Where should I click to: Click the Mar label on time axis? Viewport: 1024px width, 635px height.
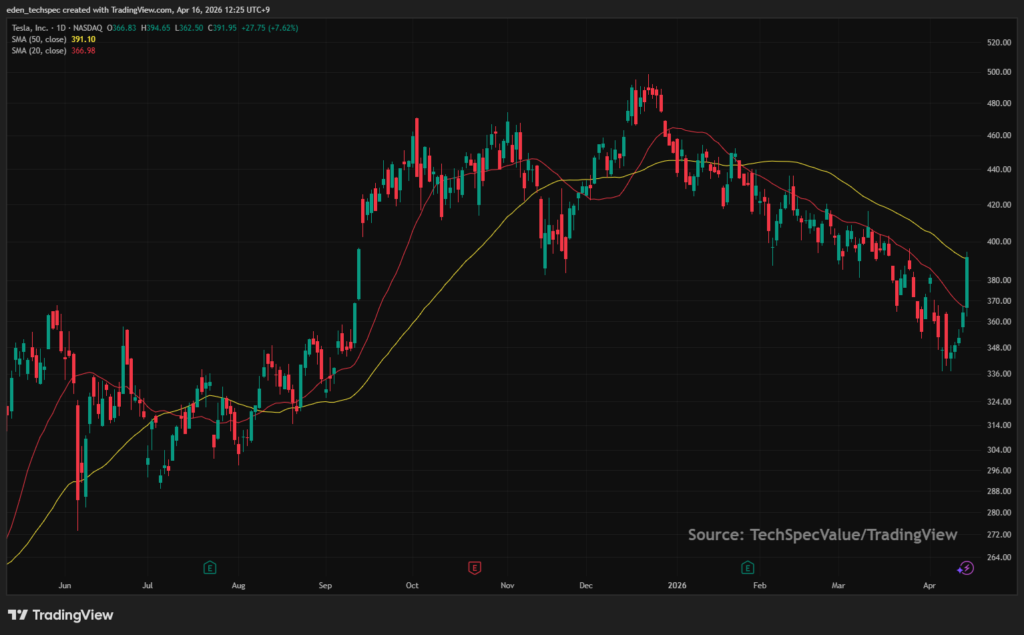coord(839,585)
